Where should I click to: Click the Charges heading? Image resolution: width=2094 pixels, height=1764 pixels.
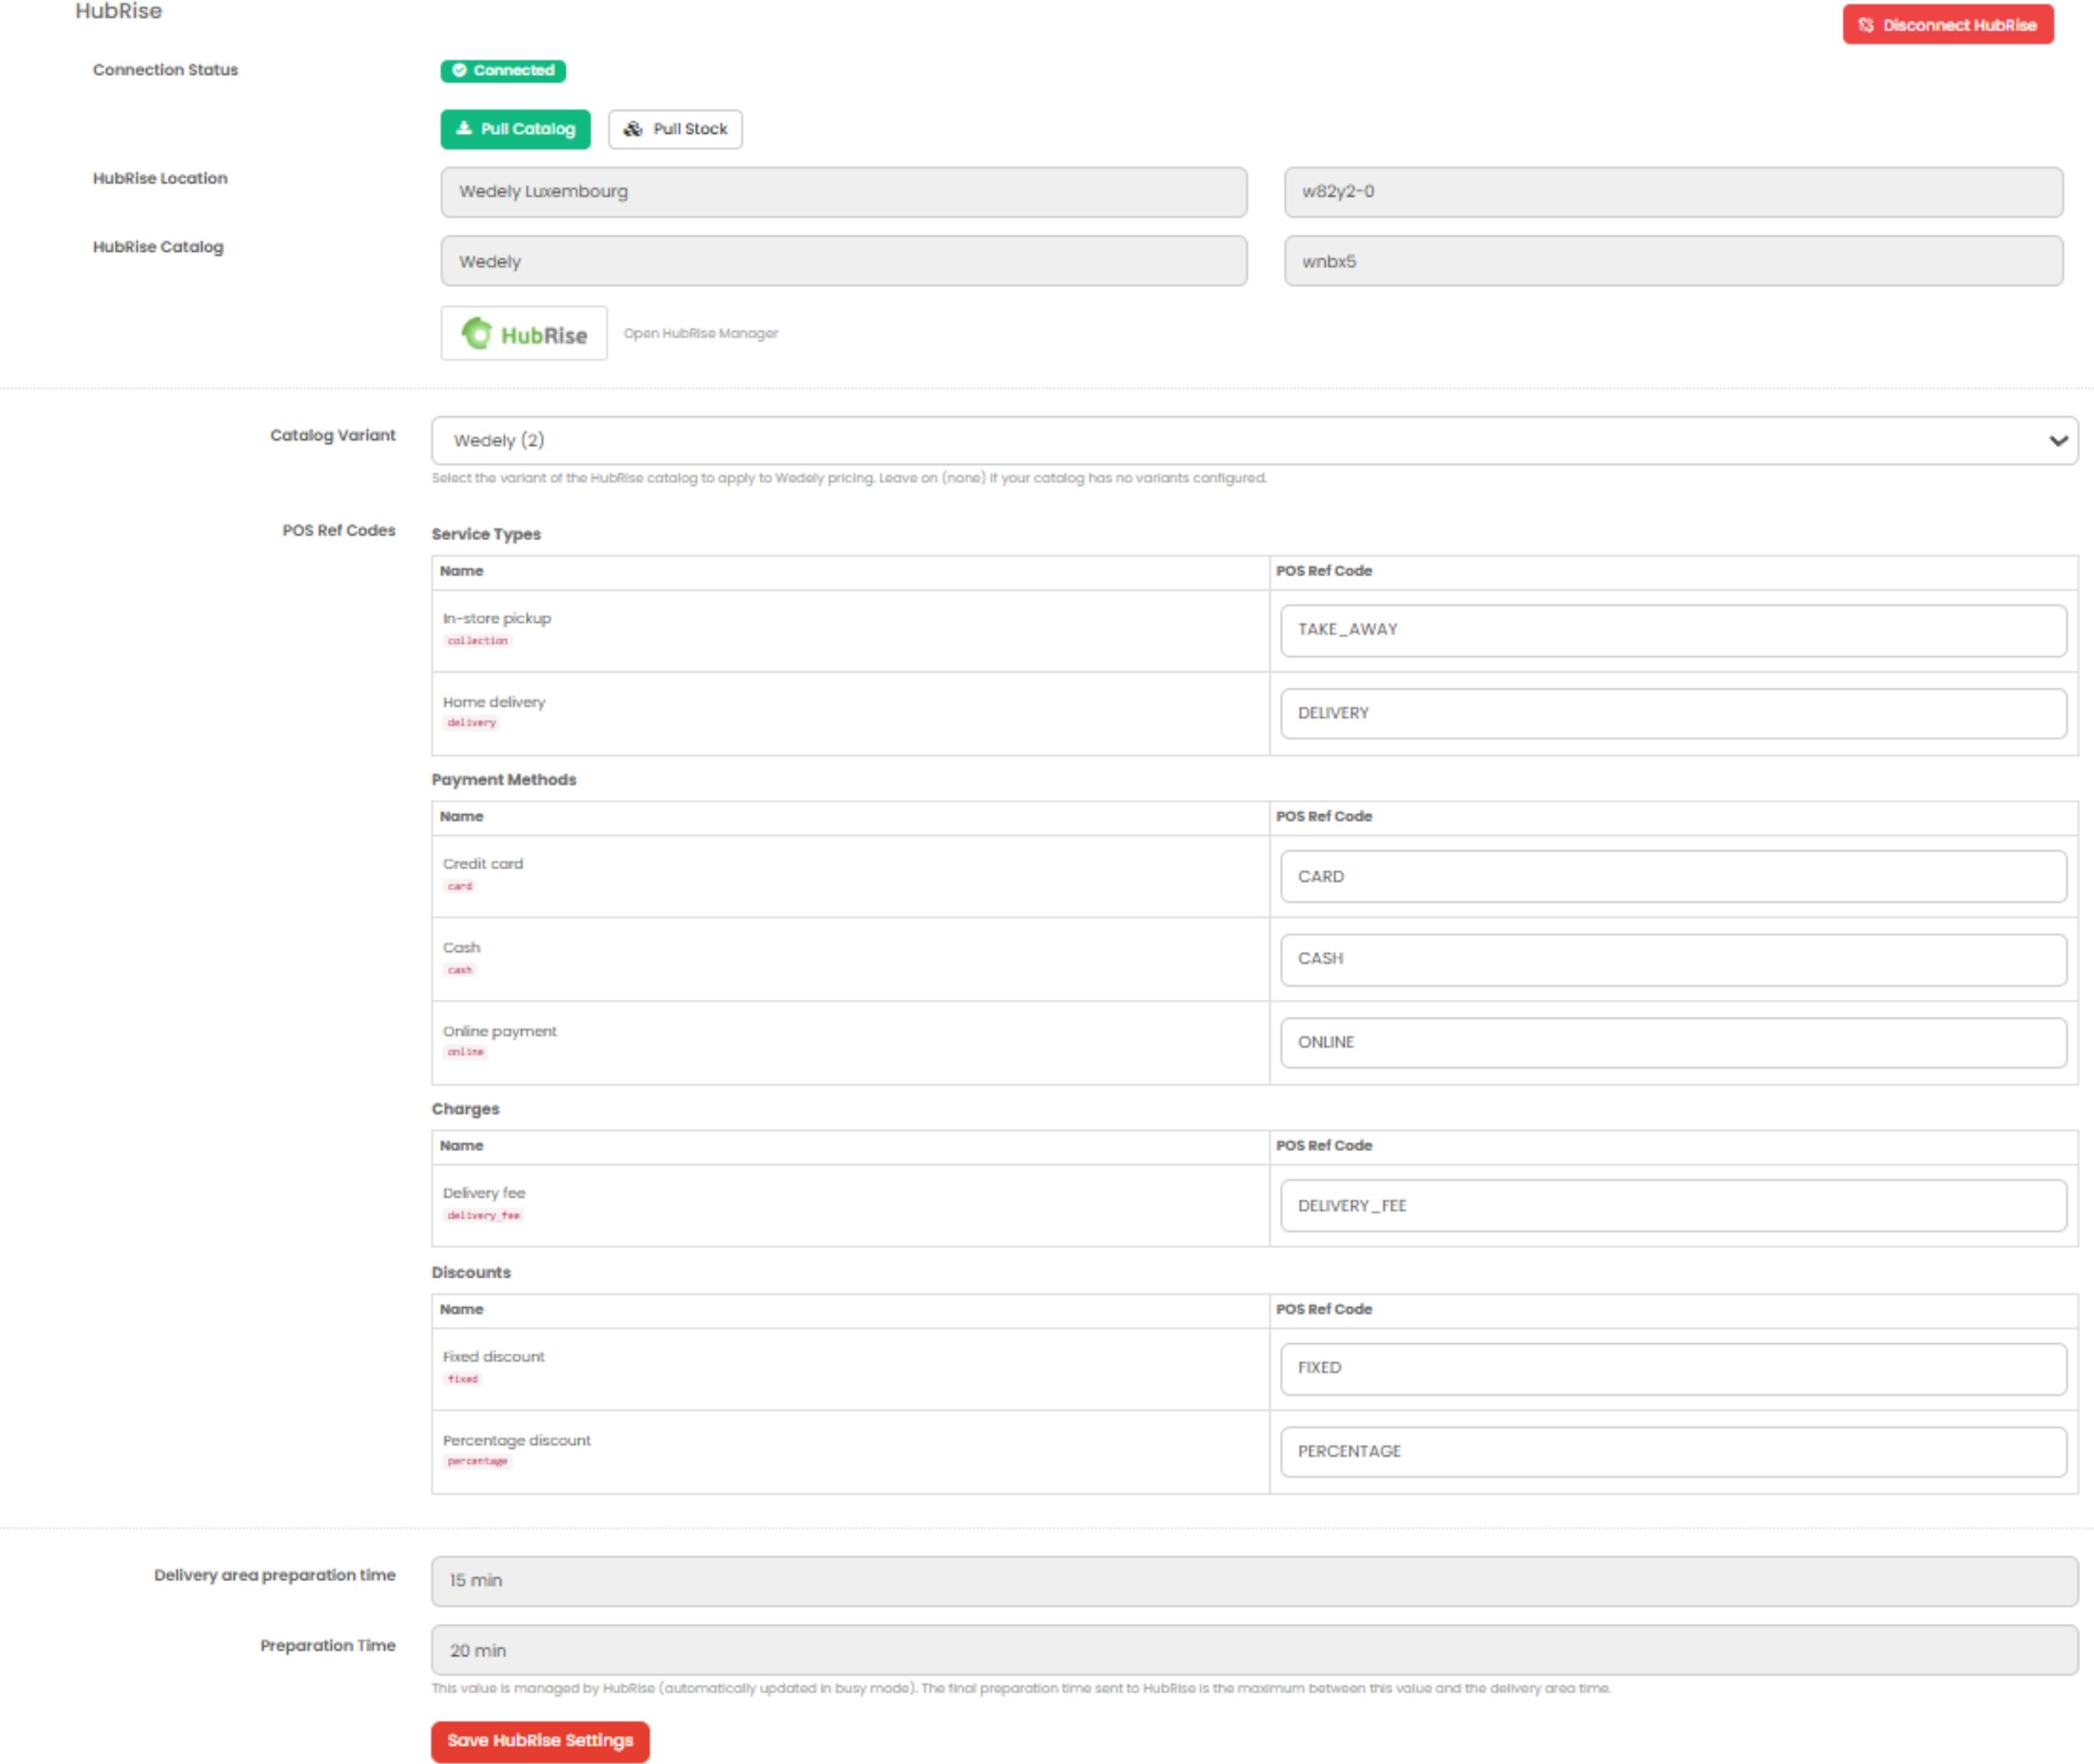click(465, 1108)
